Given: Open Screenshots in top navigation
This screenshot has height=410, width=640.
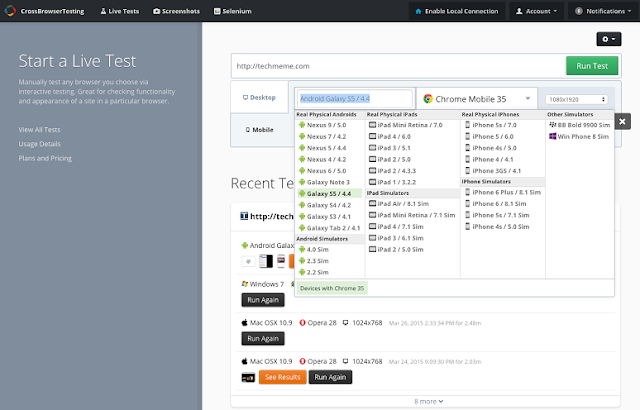Looking at the screenshot, I should pos(176,11).
